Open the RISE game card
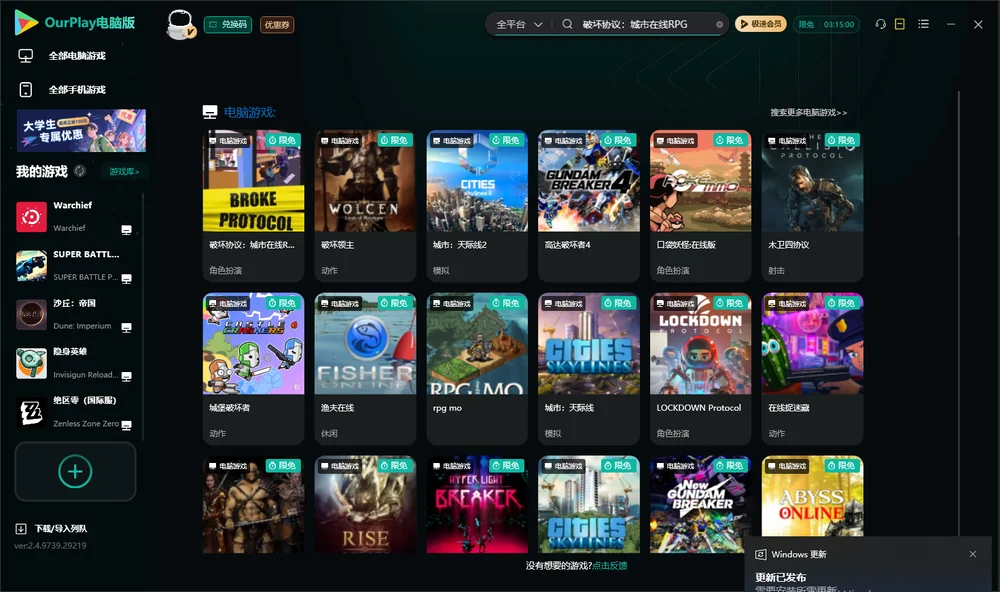This screenshot has width=1000, height=592. (365, 504)
